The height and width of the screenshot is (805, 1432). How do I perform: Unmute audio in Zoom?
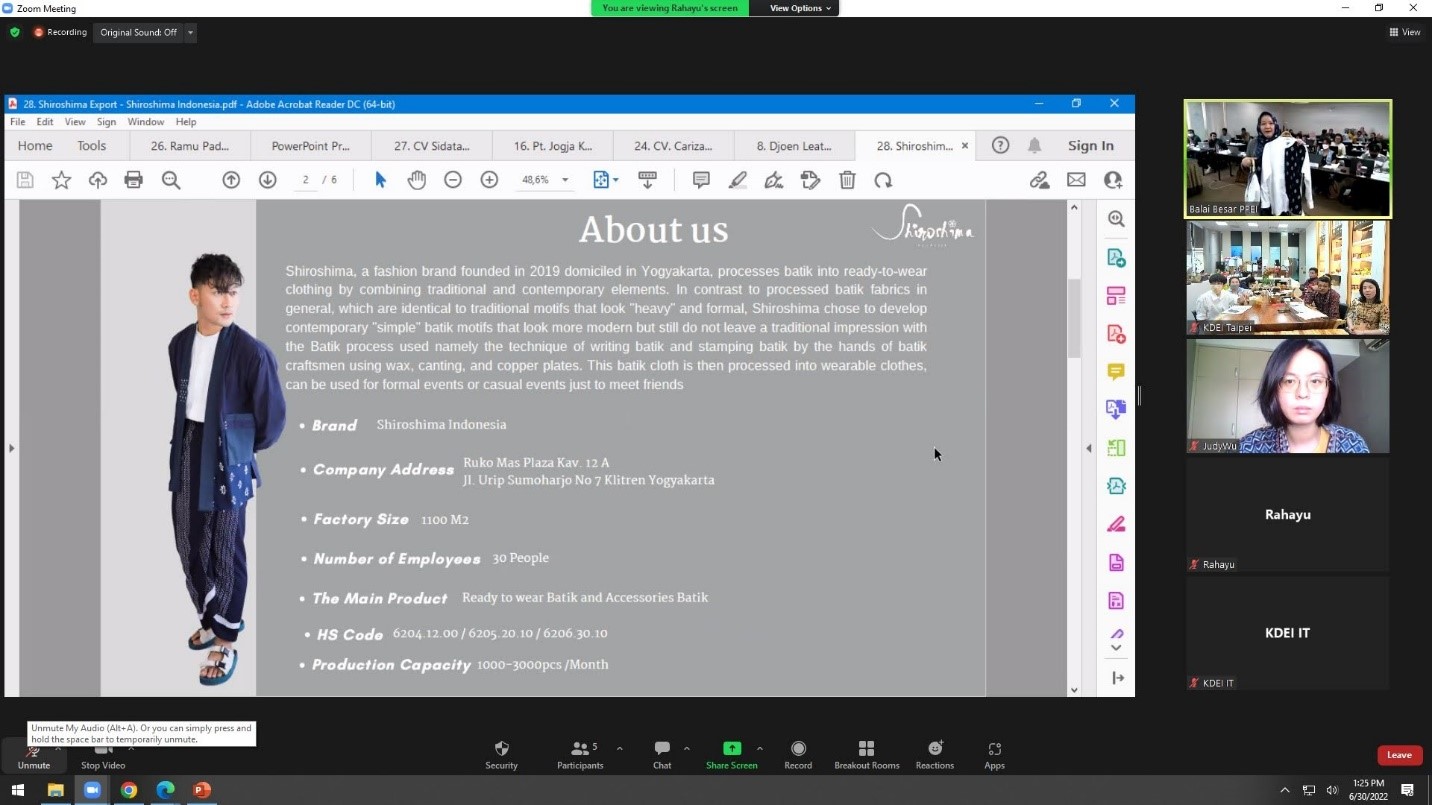point(33,756)
